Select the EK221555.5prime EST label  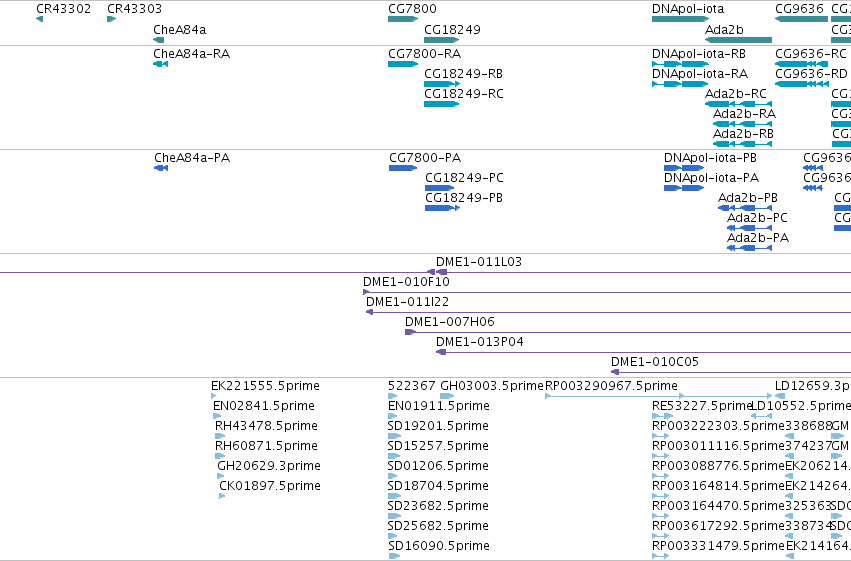click(x=265, y=386)
